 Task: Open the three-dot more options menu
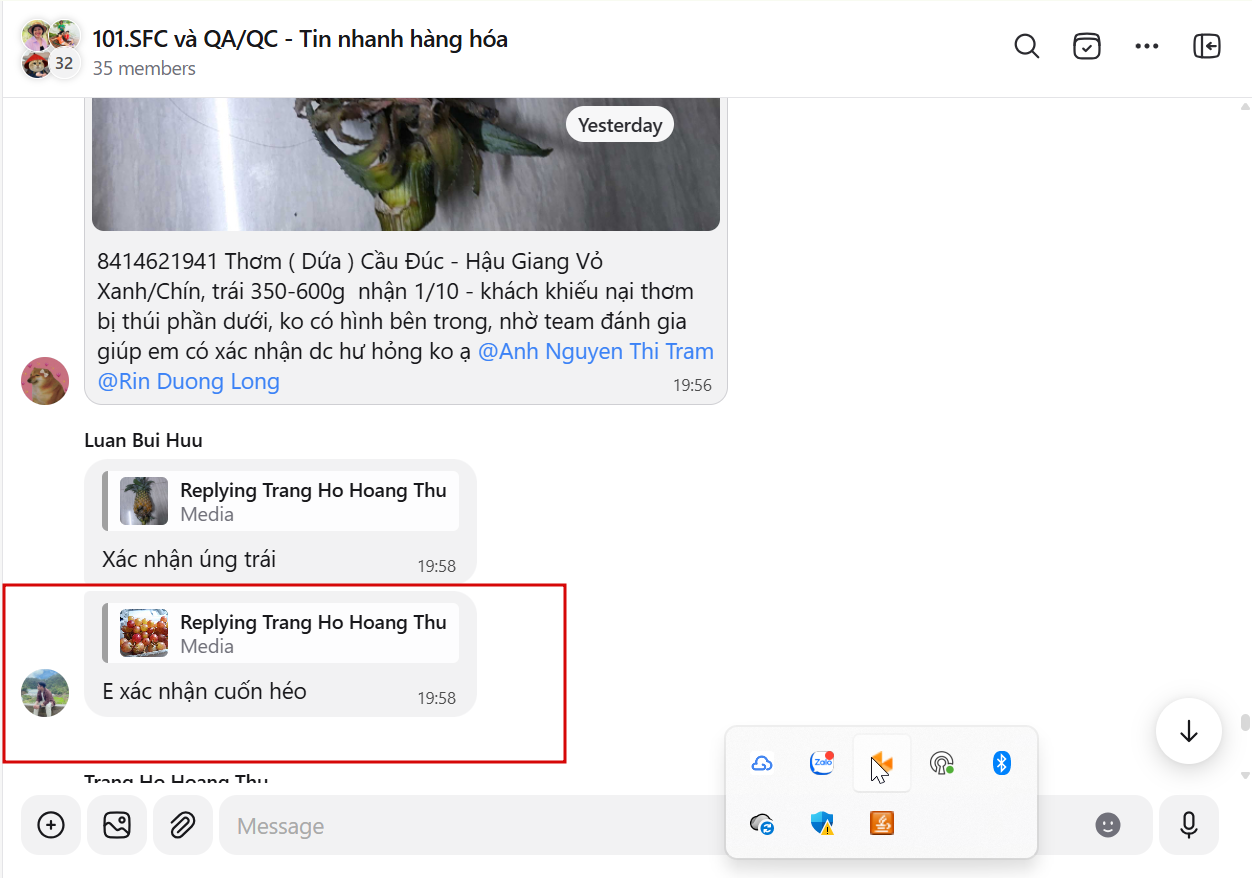coord(1147,47)
